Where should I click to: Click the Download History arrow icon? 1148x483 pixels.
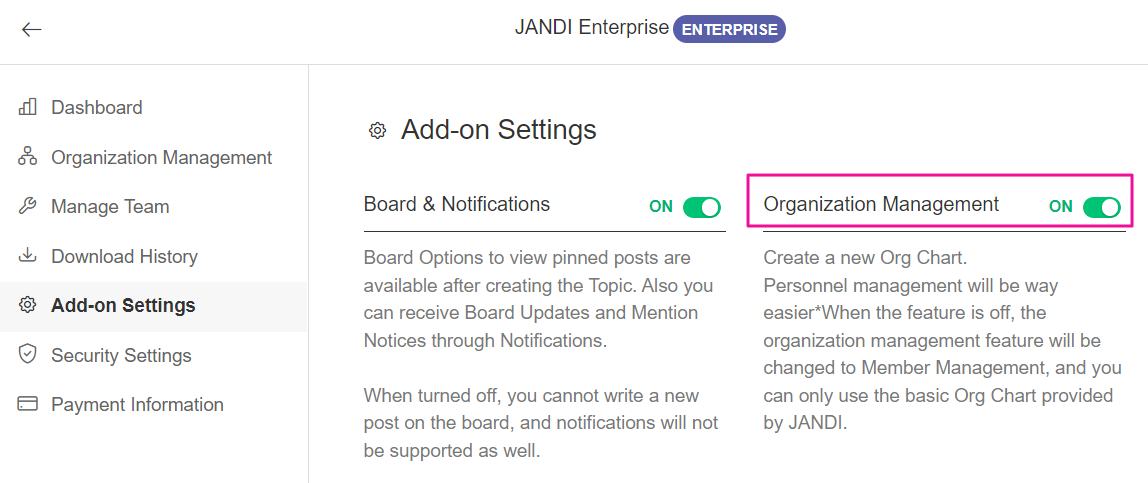pyautogui.click(x=28, y=256)
